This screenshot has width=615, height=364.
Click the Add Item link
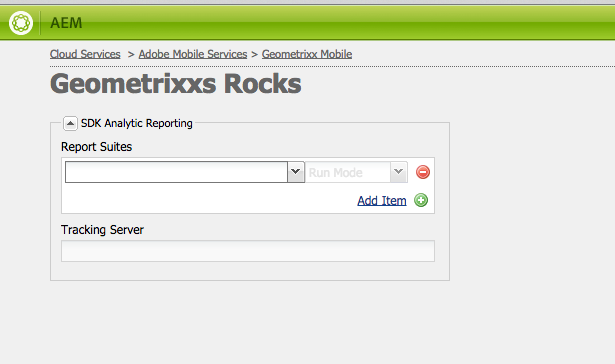coord(382,200)
